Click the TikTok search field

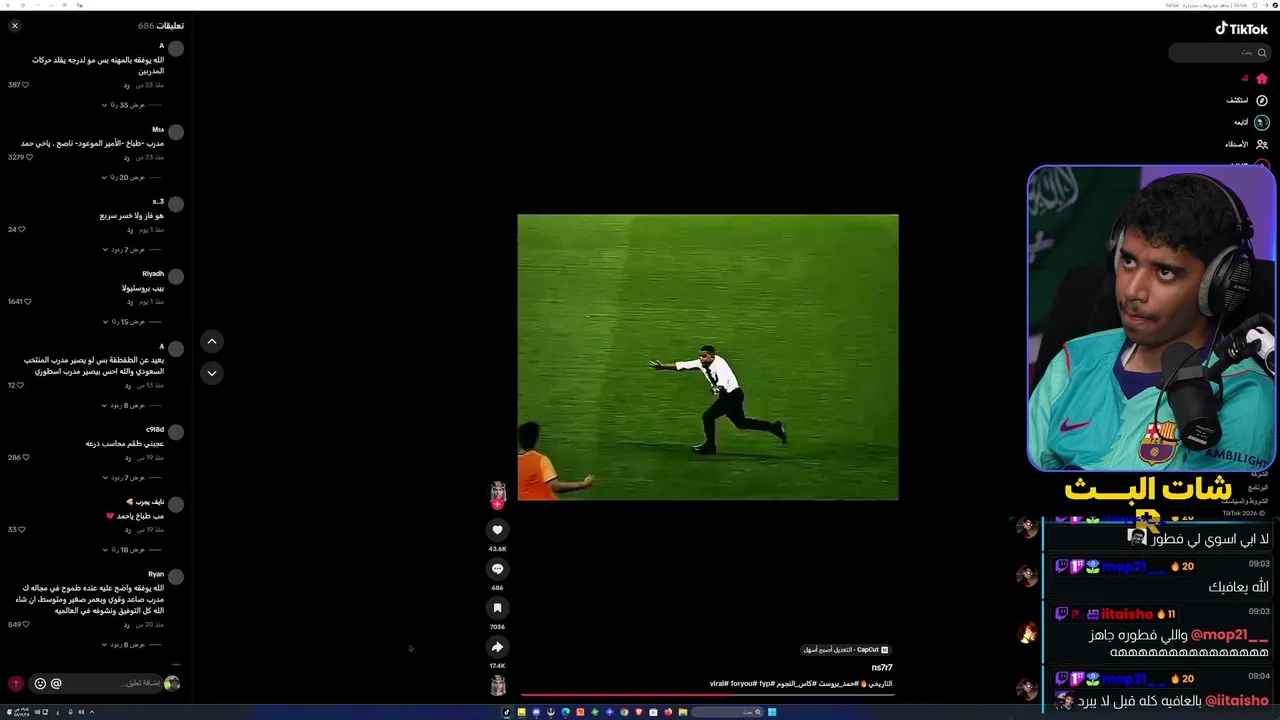1219,52
